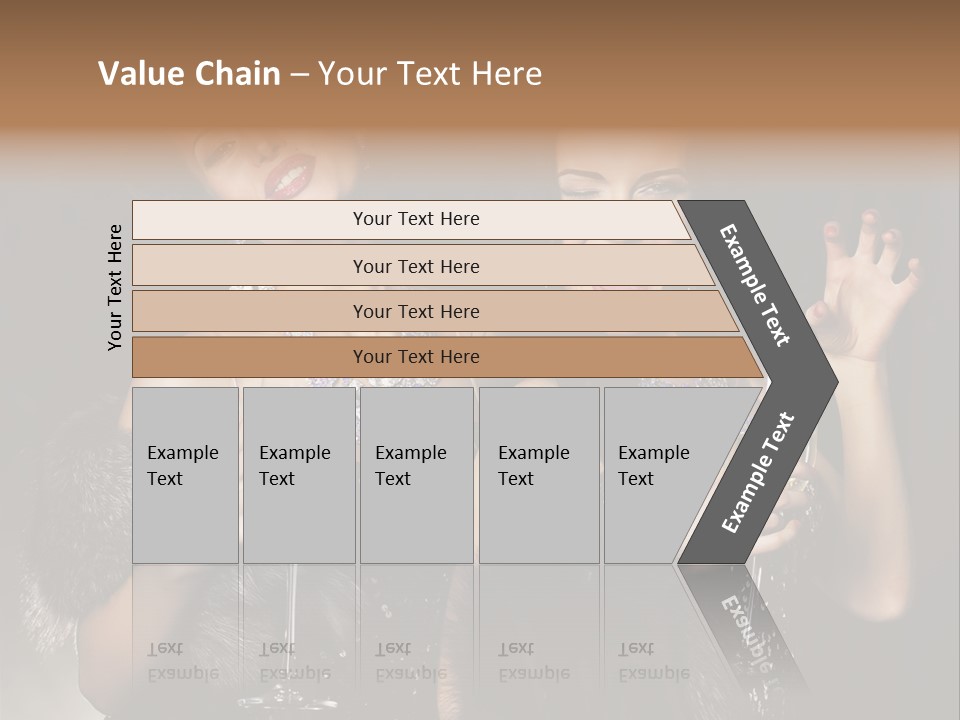960x720 pixels.
Task: Click the mirrored text reflection under the first box
Action: [183, 660]
